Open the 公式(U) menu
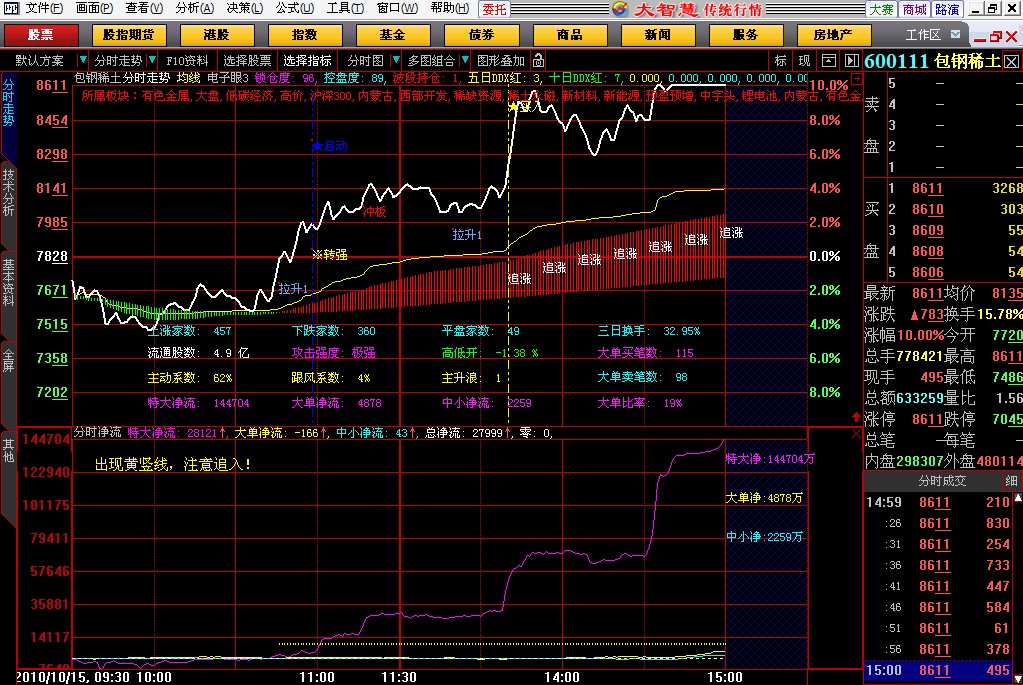 click(x=294, y=8)
